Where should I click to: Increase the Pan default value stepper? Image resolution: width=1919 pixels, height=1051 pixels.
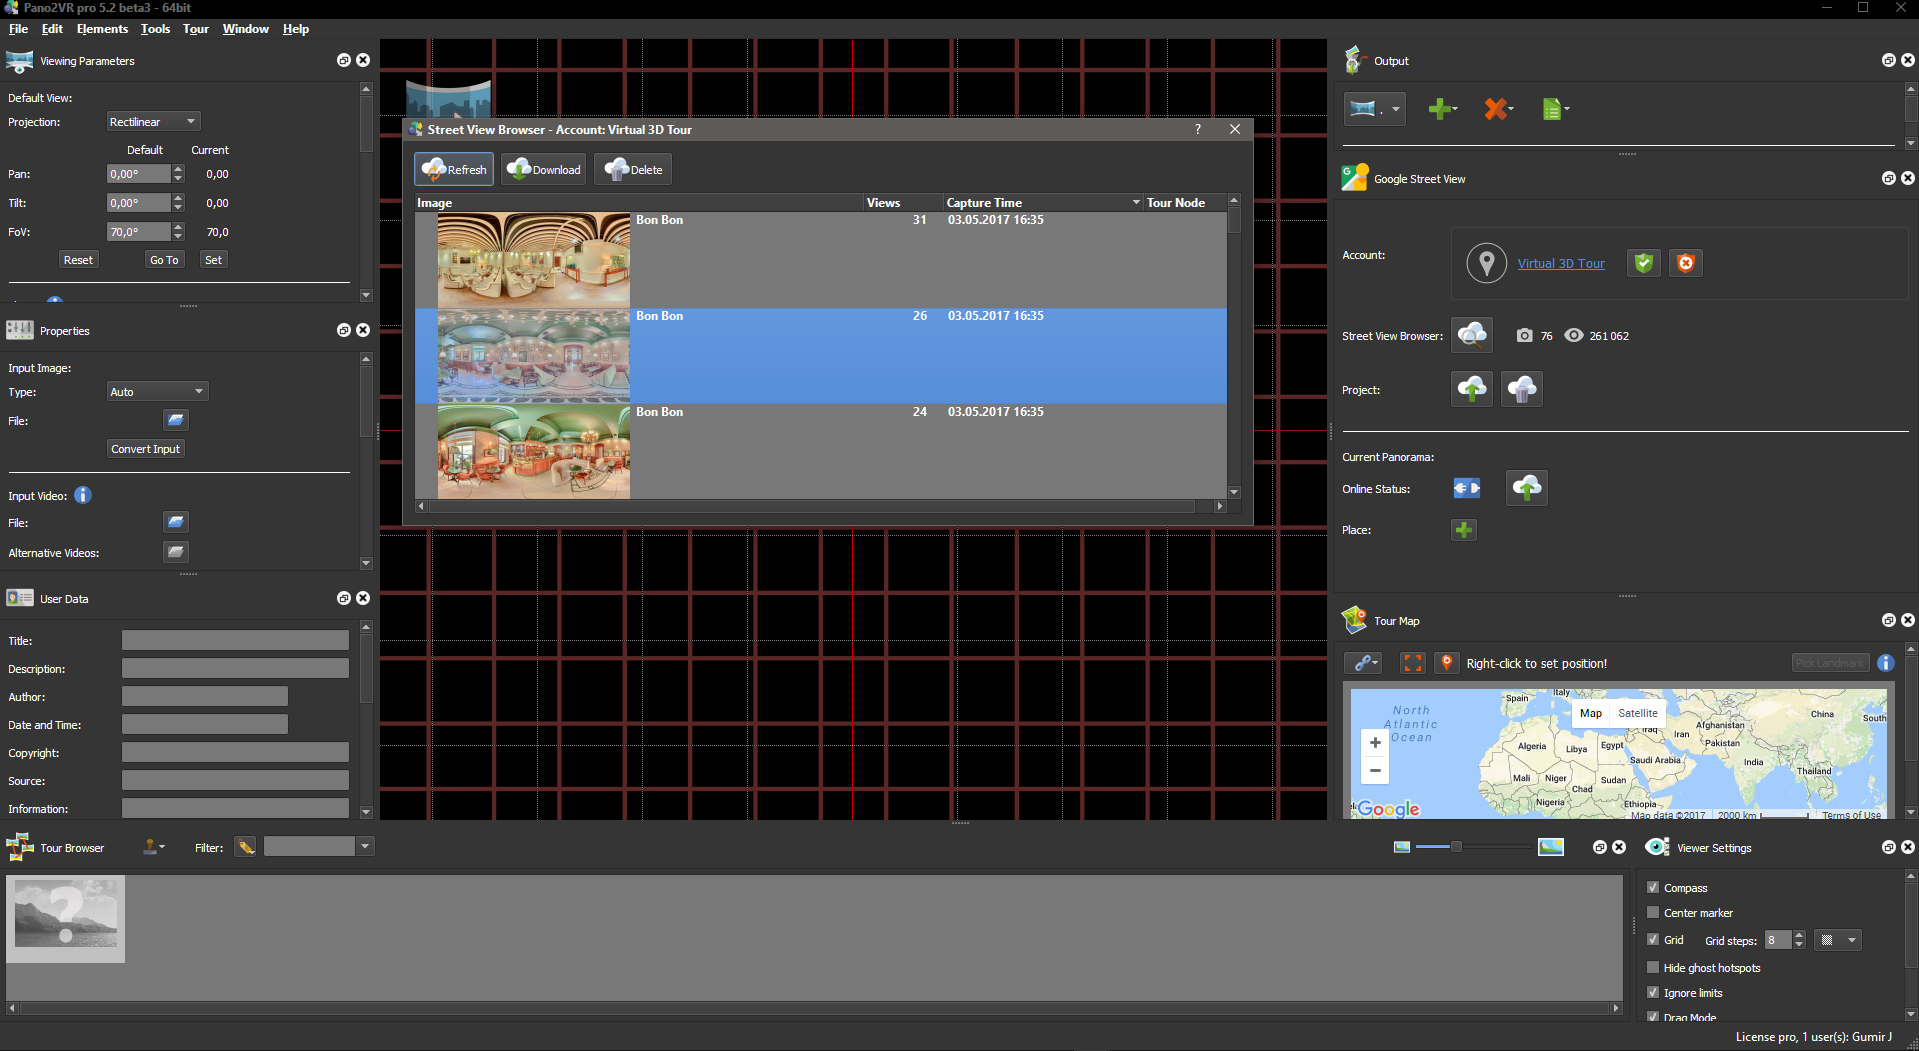tap(178, 169)
